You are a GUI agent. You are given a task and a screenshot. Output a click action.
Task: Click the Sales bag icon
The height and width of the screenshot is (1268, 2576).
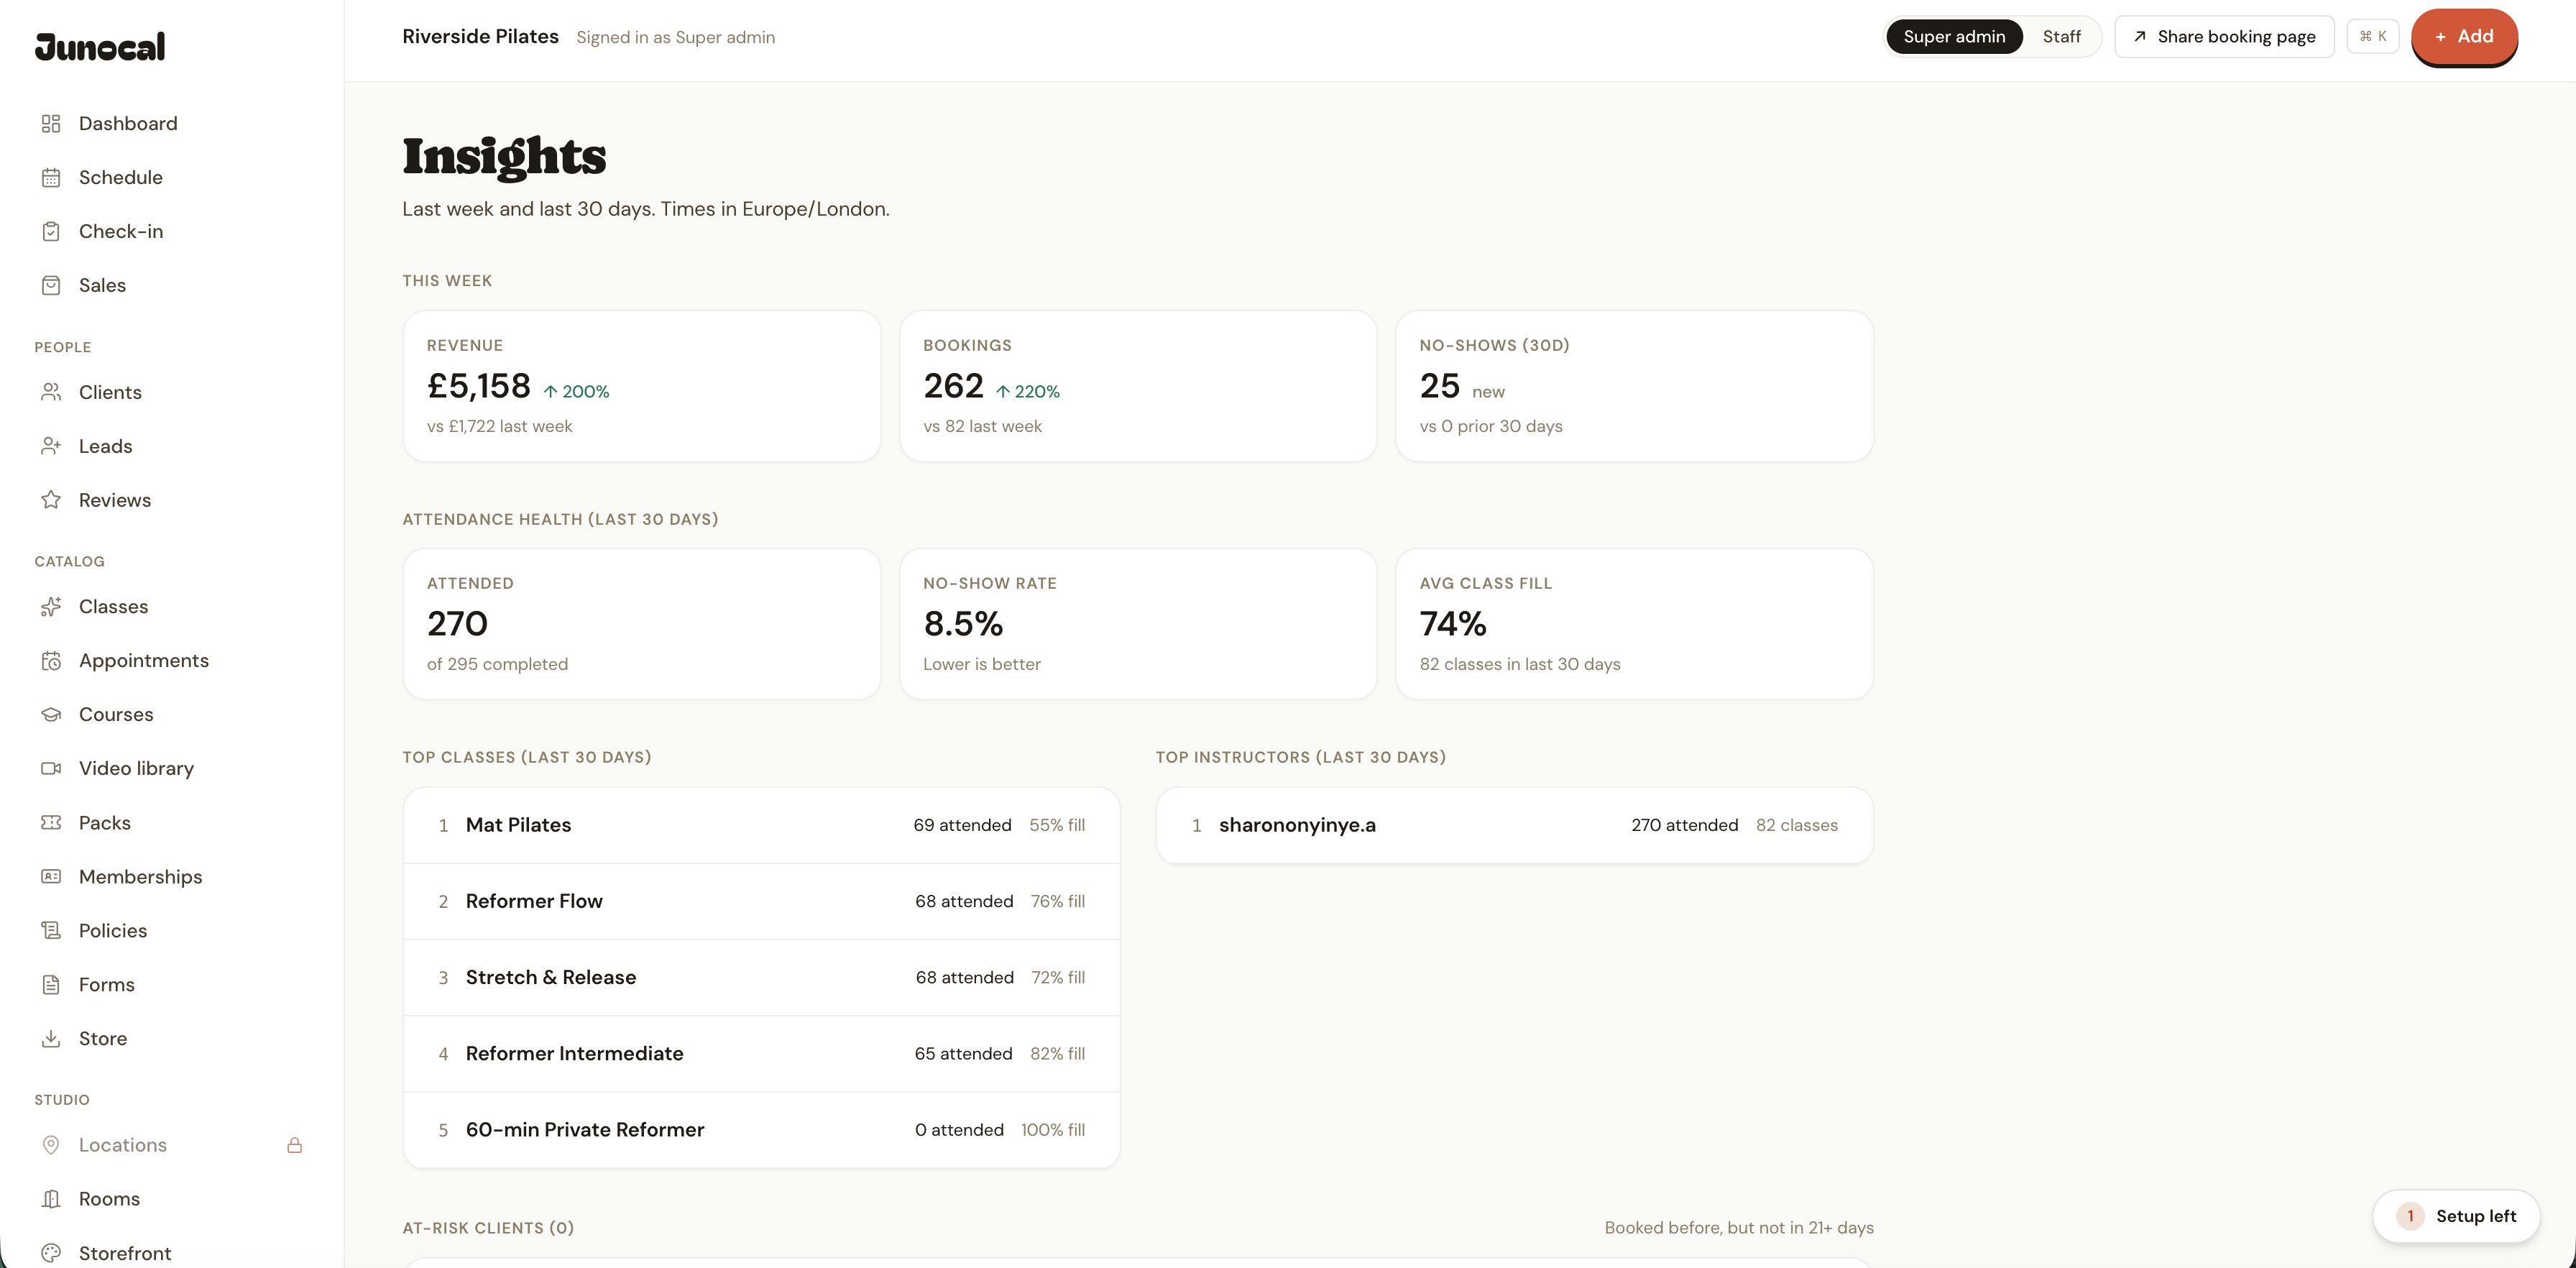point(51,285)
